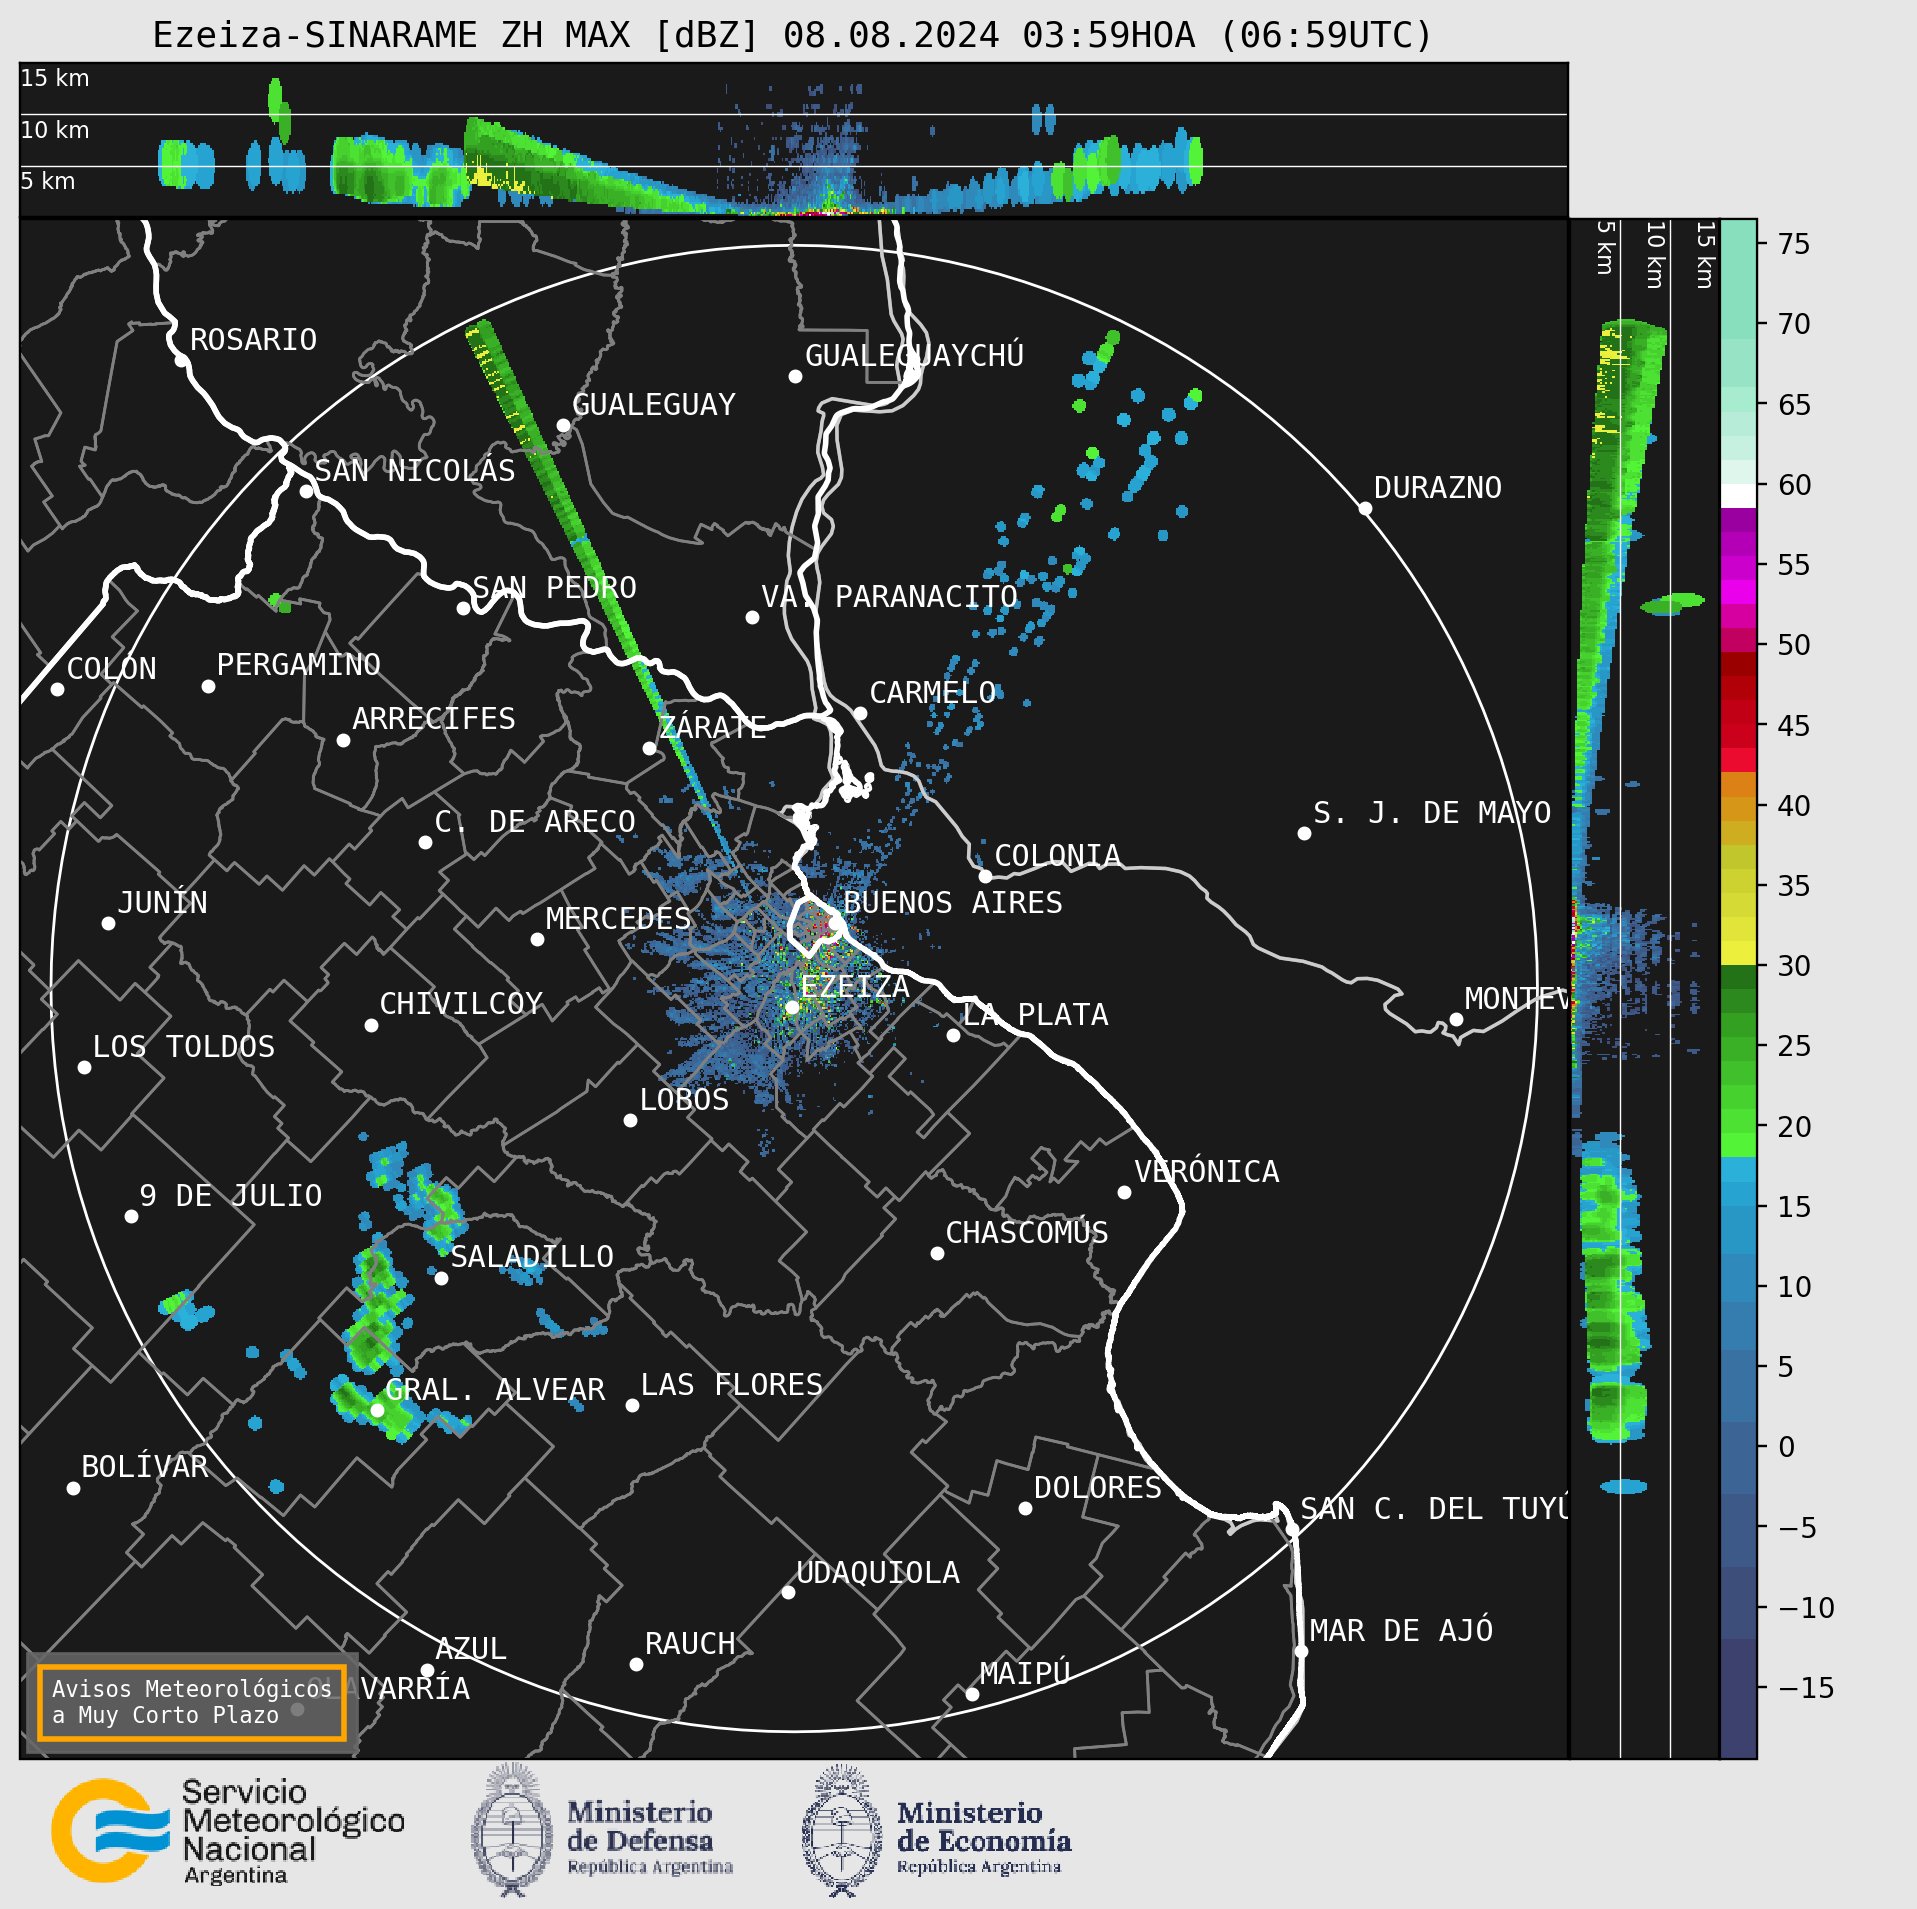
Task: Click the Ministerio de Economía text
Action: [984, 1839]
